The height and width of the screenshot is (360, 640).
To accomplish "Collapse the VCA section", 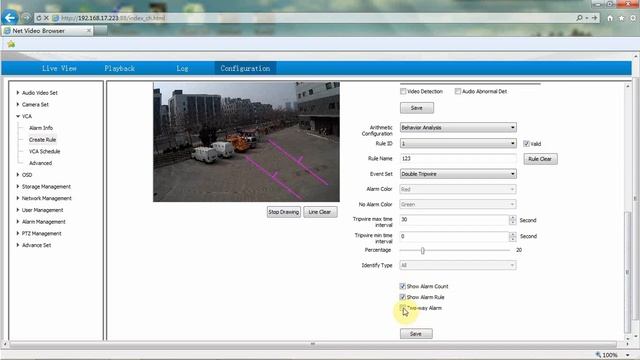I will click(x=27, y=116).
